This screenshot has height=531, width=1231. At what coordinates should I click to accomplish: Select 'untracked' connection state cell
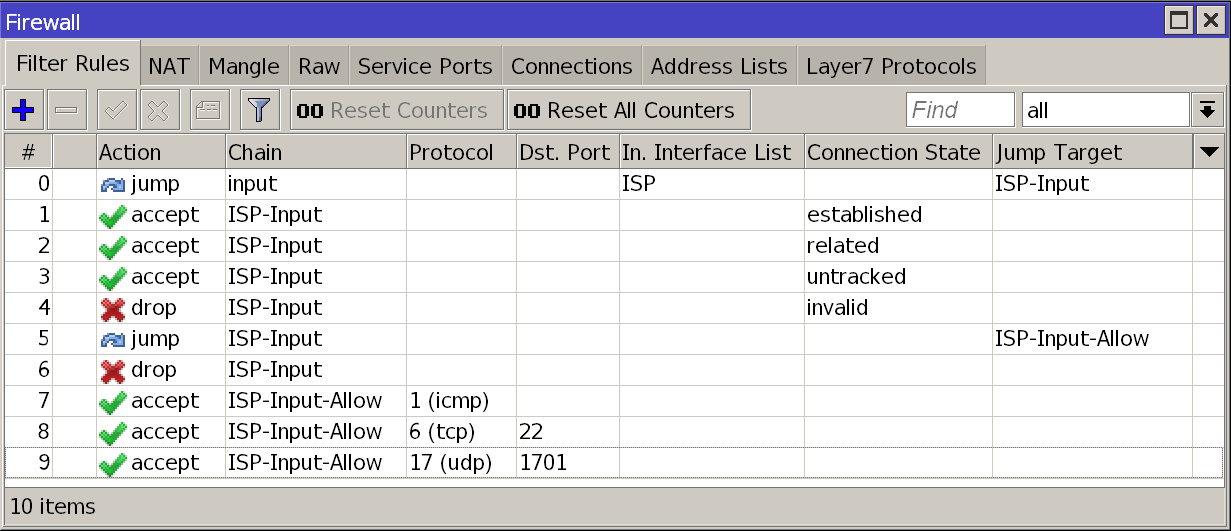[898, 277]
